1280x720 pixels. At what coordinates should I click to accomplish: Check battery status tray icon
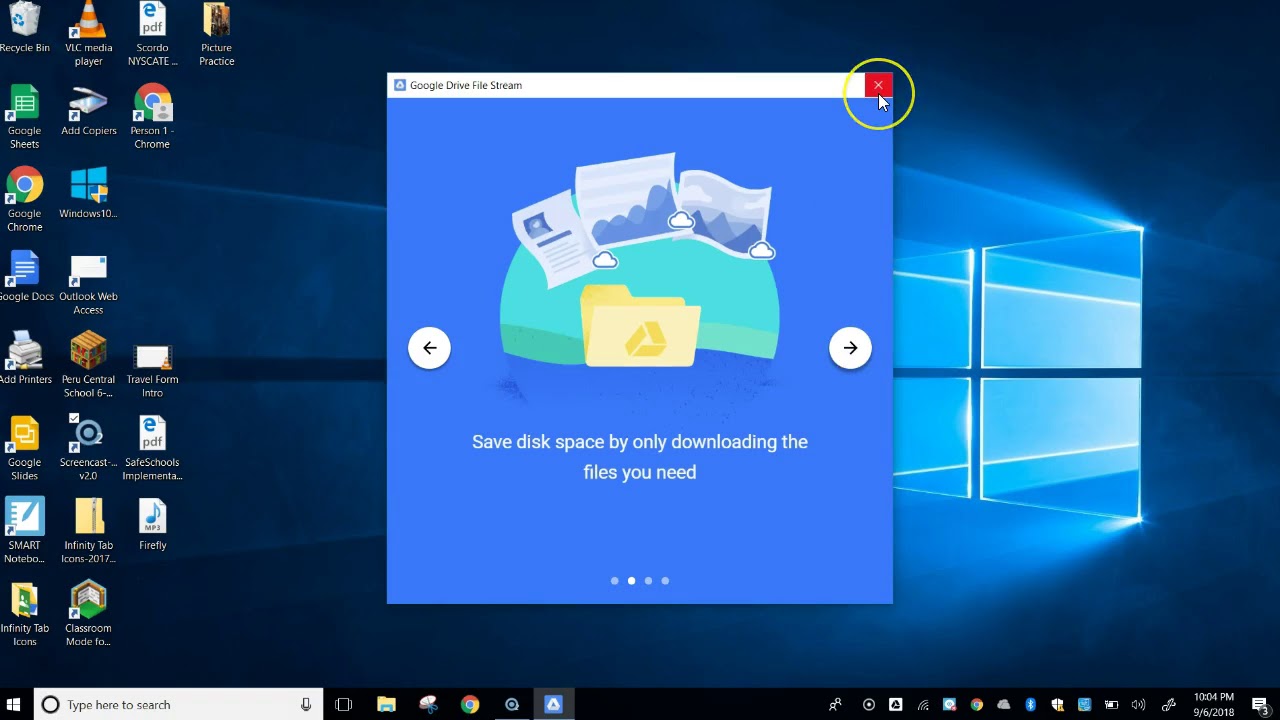click(1111, 705)
